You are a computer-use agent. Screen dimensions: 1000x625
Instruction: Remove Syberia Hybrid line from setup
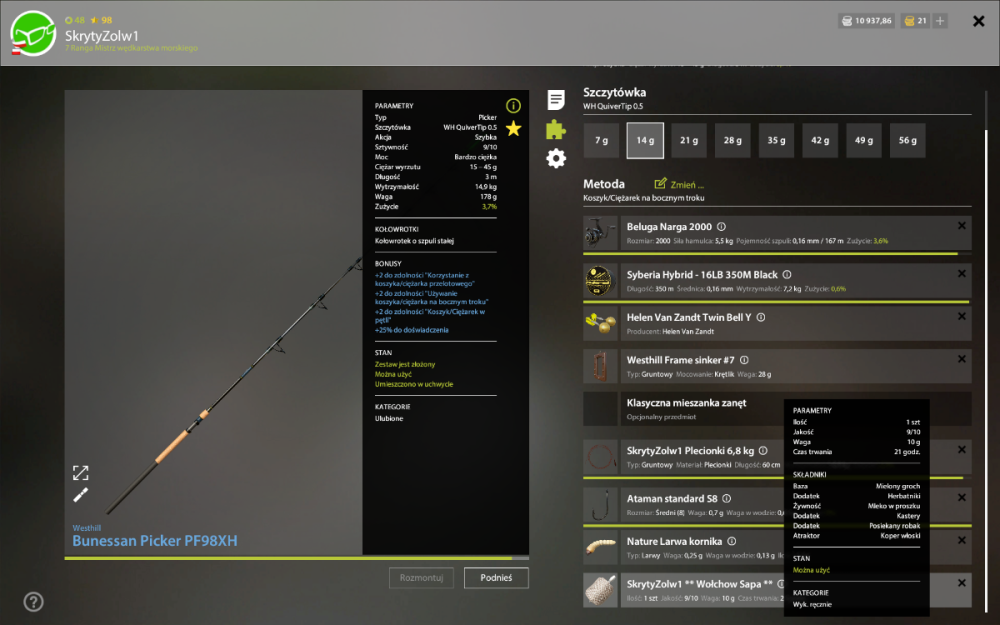[x=962, y=274]
